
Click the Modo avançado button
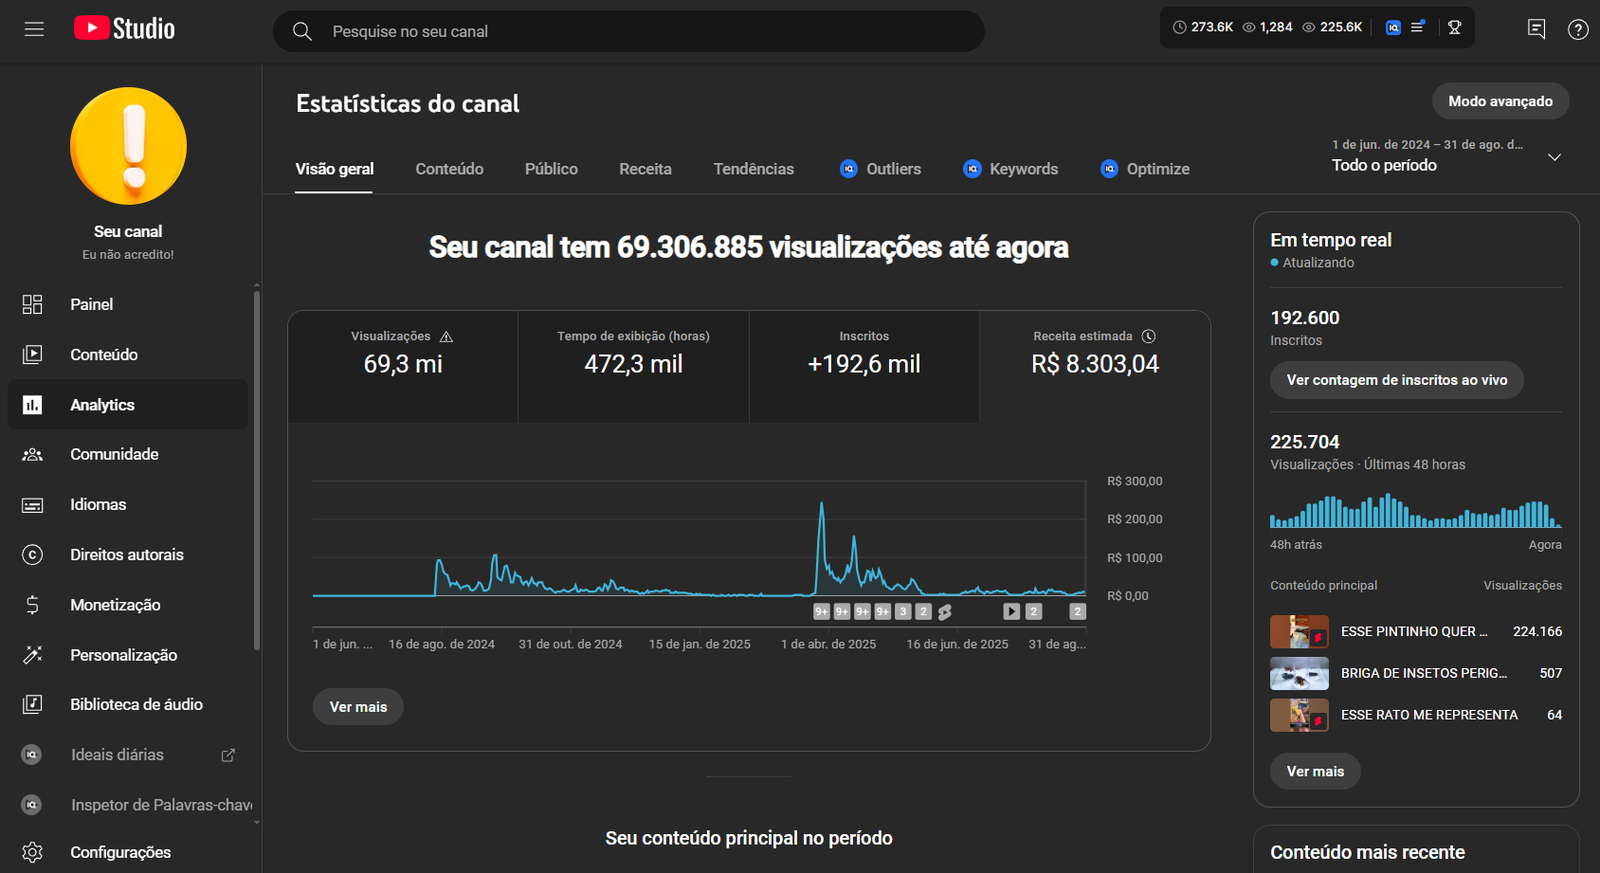[x=1500, y=101]
